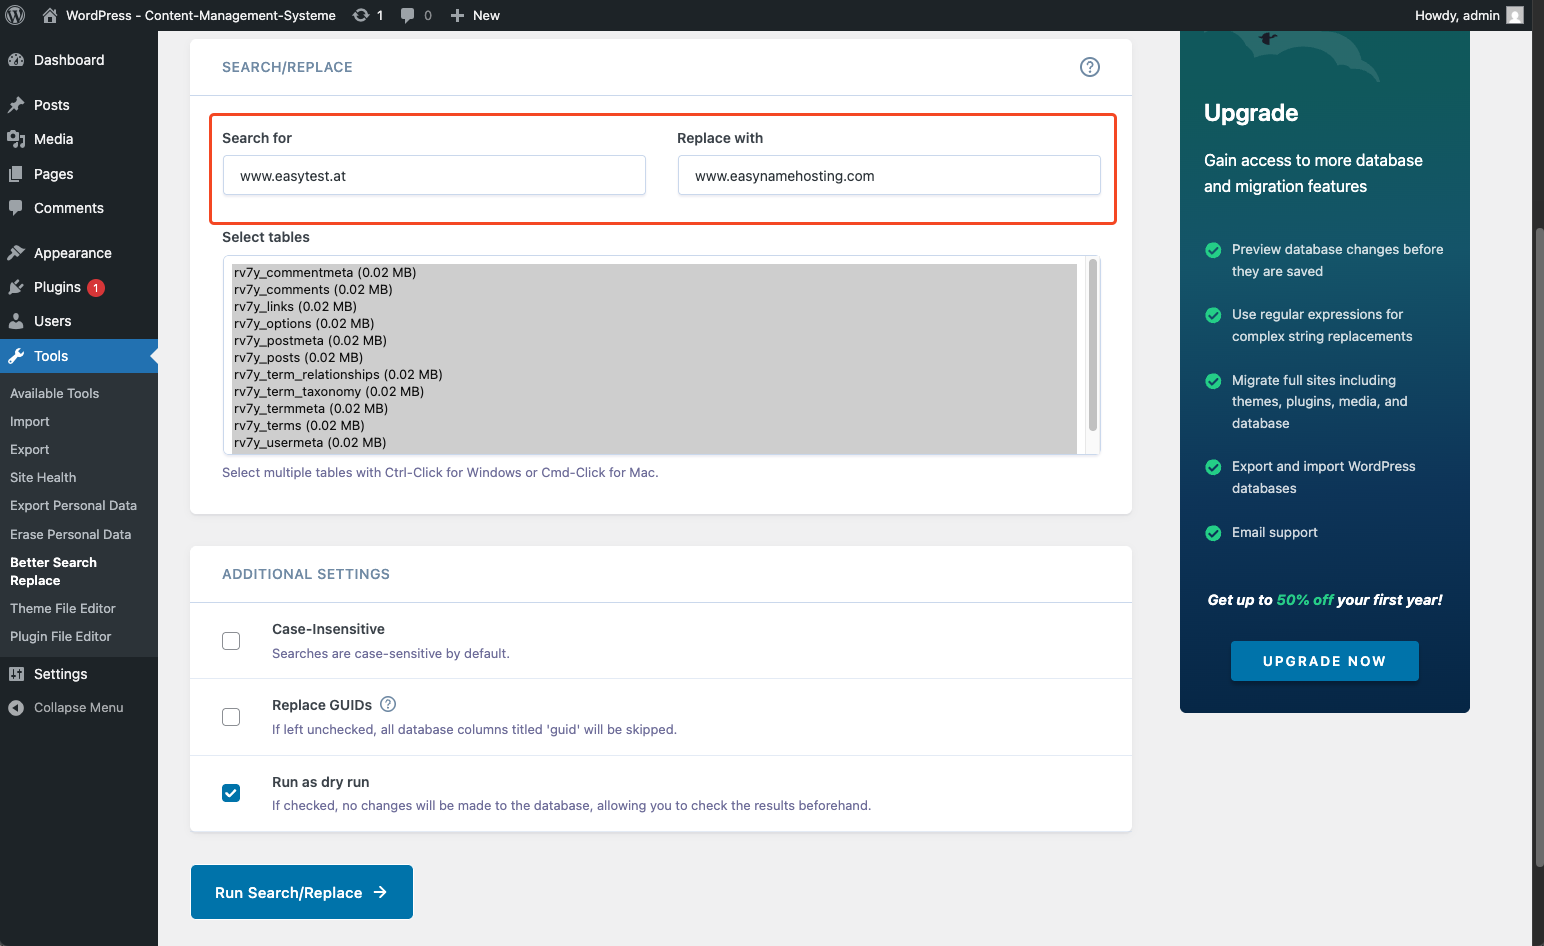The image size is (1544, 946).
Task: Open Site Health under Tools
Action: pyautogui.click(x=43, y=478)
